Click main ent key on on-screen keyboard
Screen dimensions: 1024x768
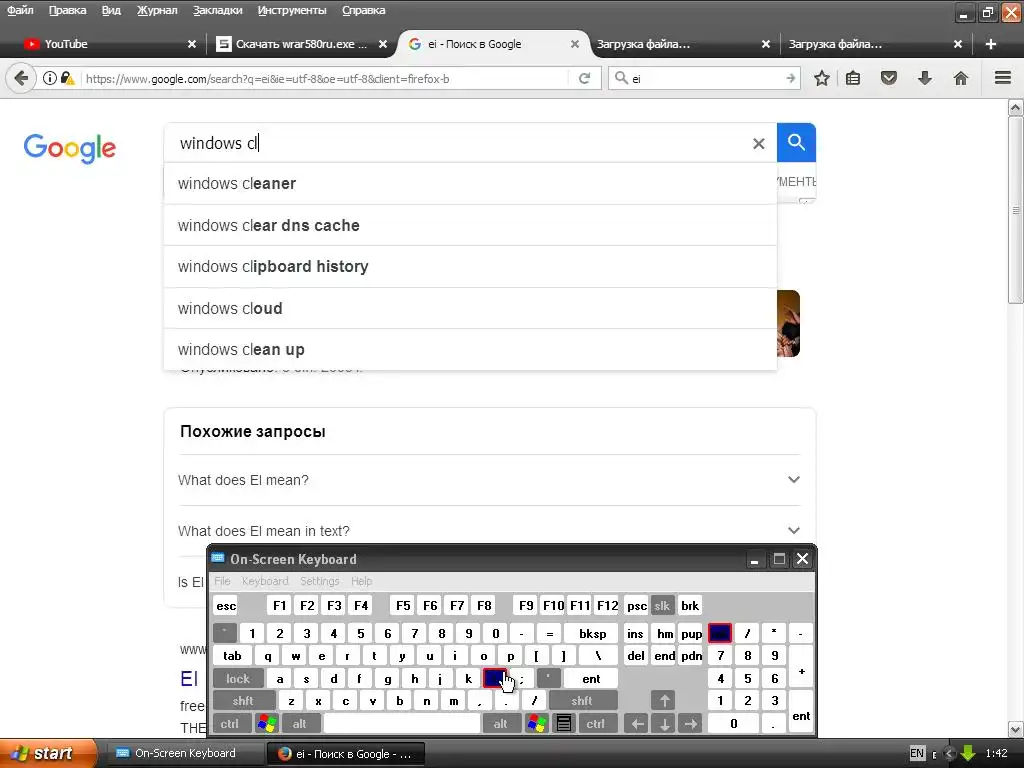pos(591,679)
